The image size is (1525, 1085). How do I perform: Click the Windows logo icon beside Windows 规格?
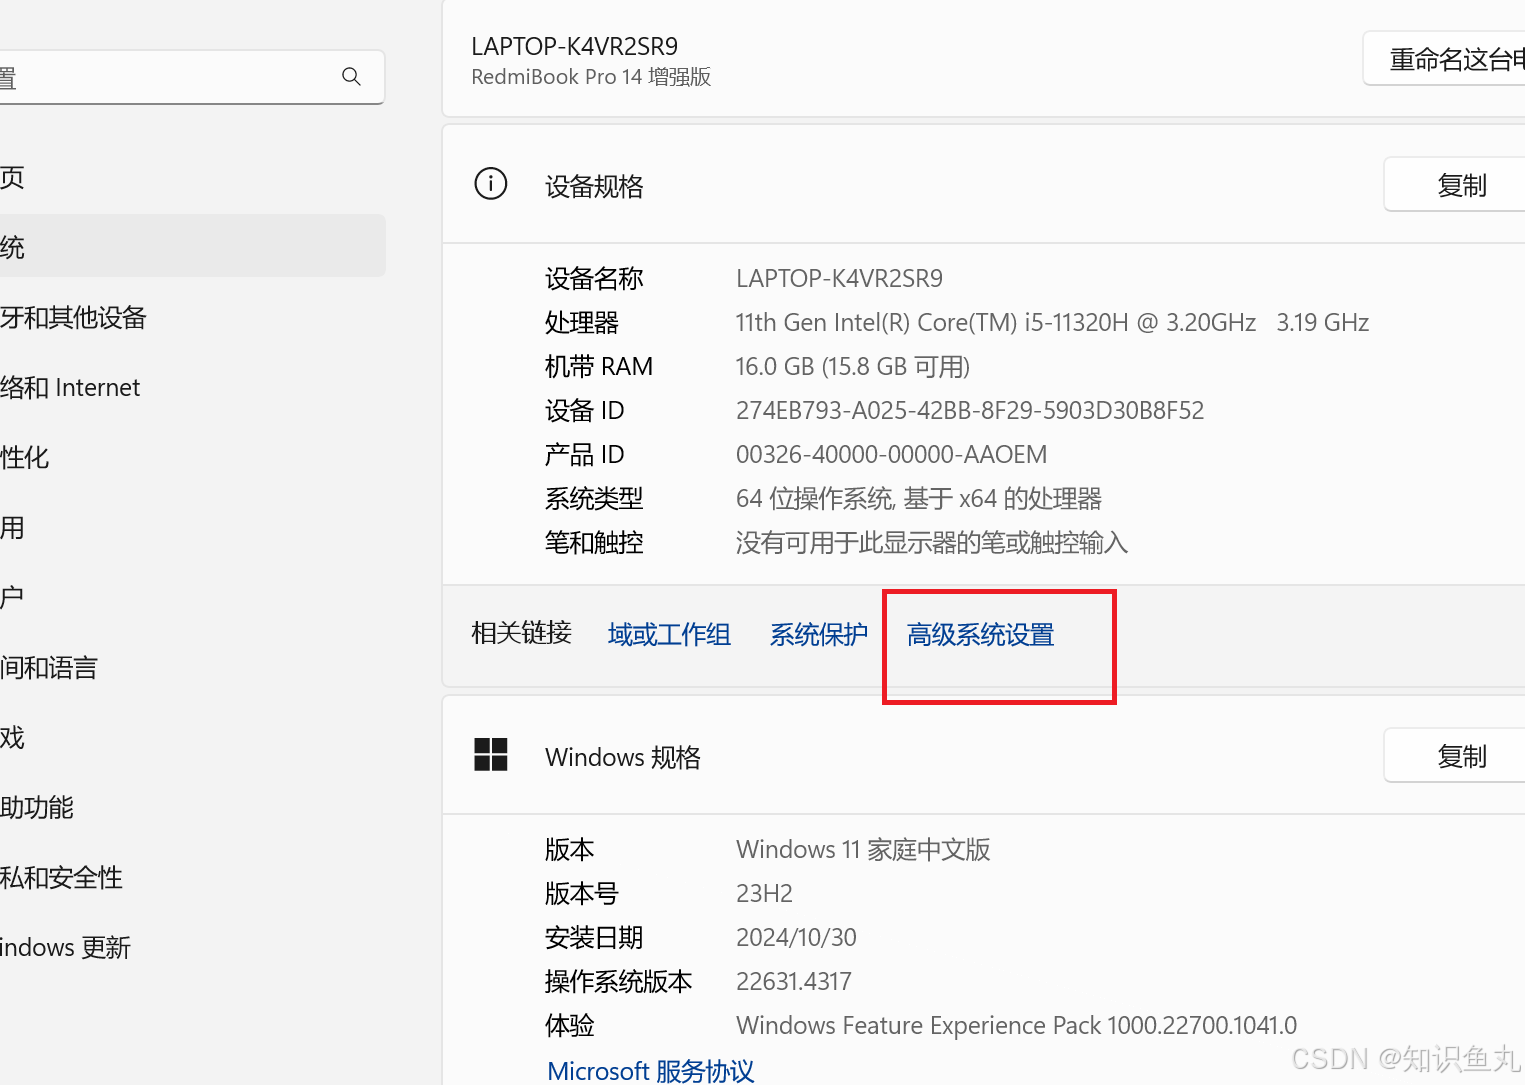491,755
